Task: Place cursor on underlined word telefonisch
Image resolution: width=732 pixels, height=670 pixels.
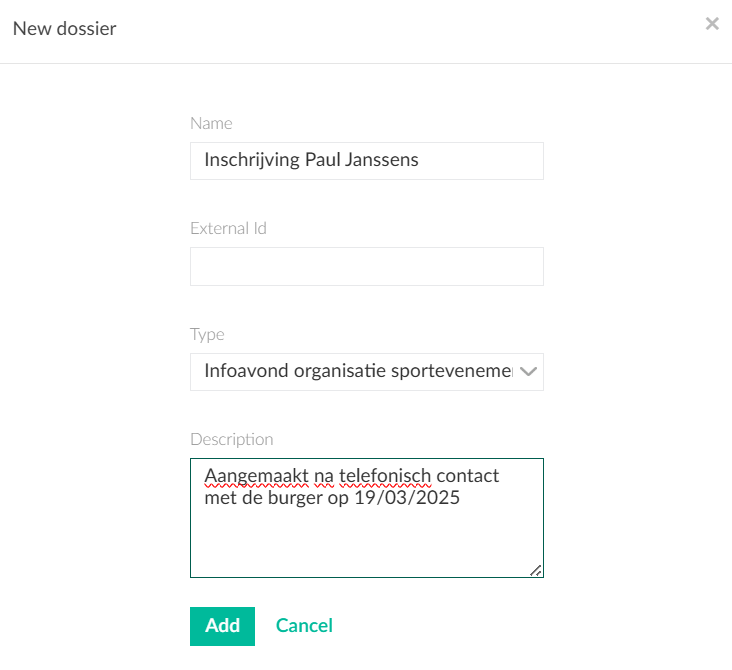Action: point(385,476)
